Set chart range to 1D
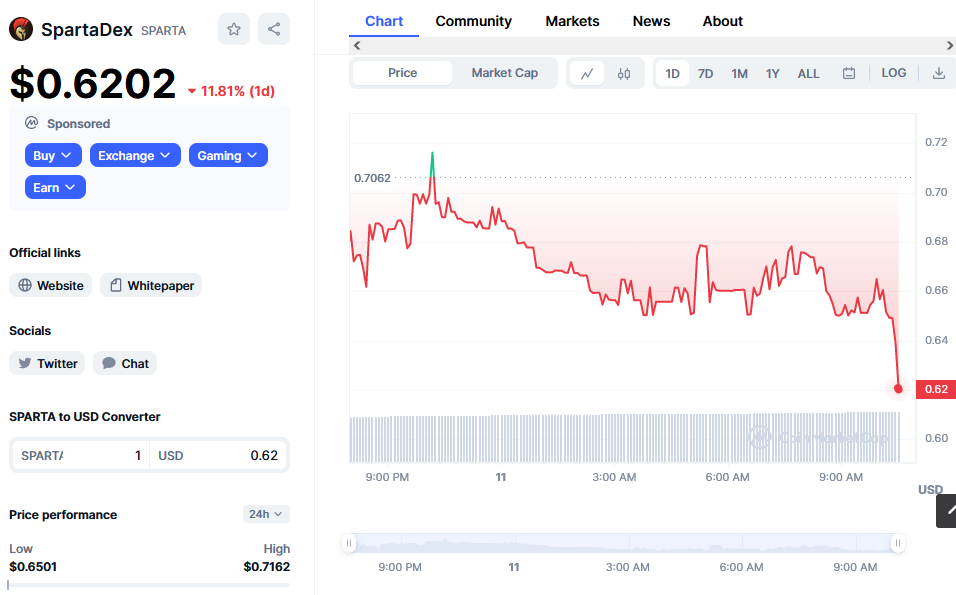The height and width of the screenshot is (595, 956). 672,74
